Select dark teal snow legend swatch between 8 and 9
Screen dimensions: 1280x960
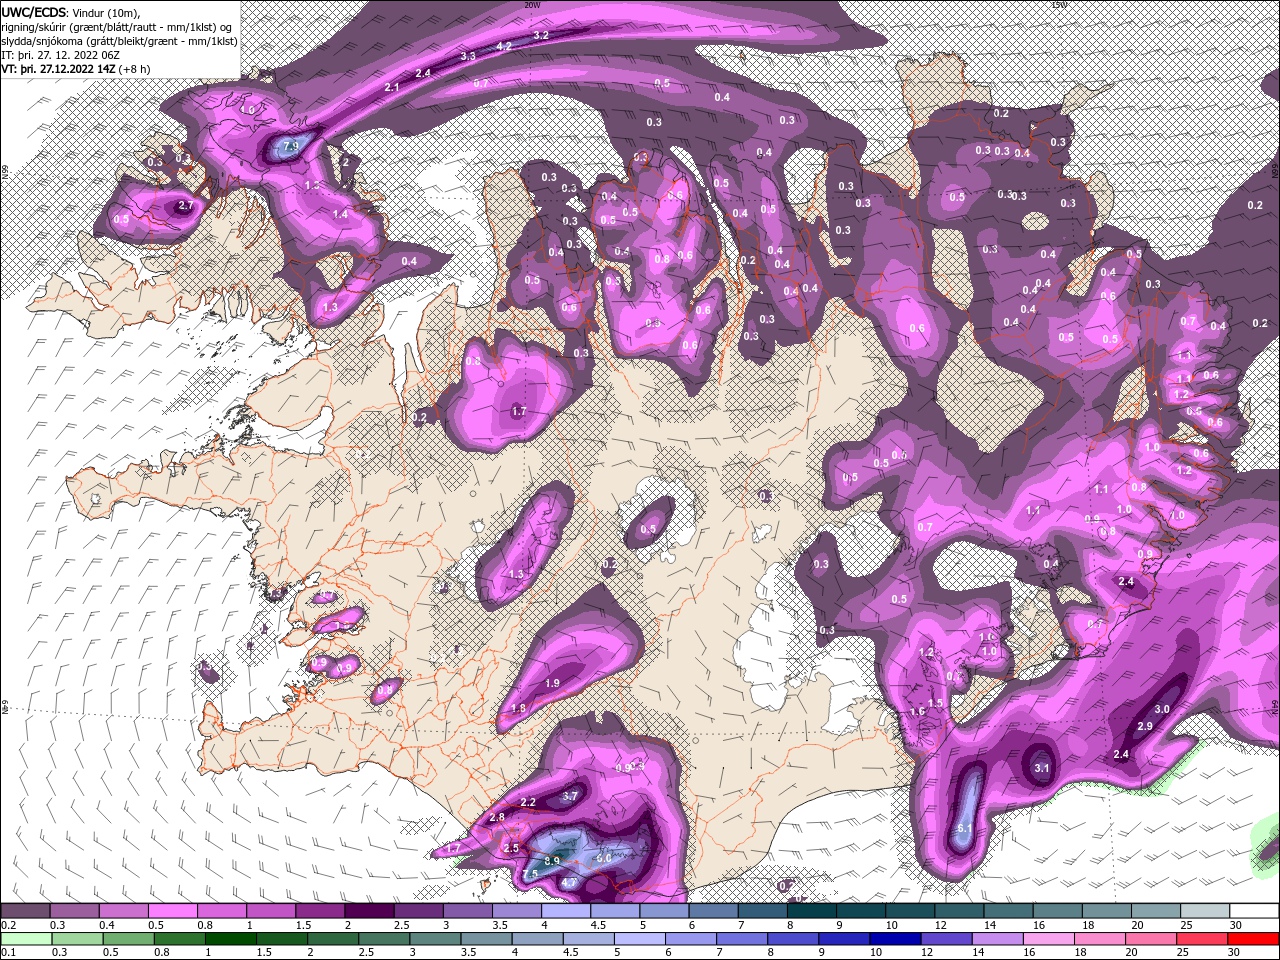point(812,911)
